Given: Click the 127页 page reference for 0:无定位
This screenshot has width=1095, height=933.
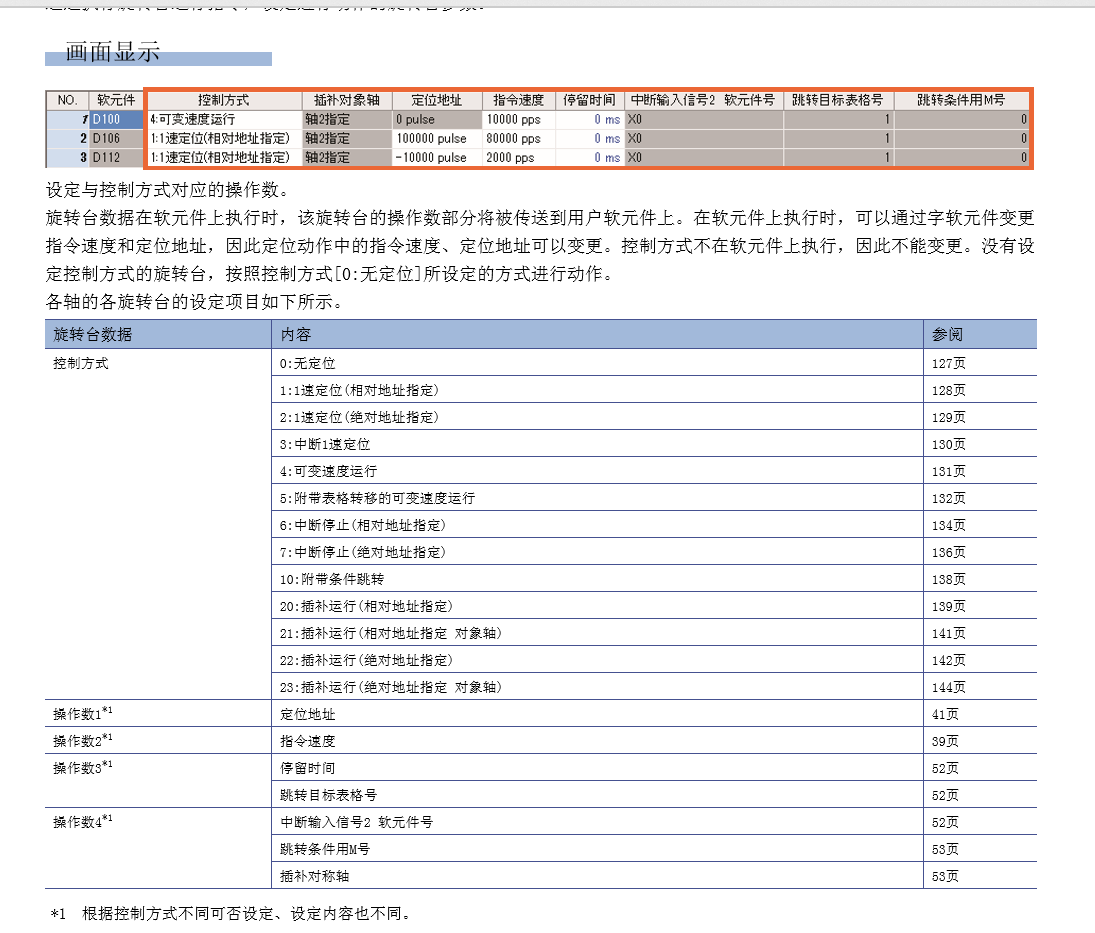Looking at the screenshot, I should 949,363.
